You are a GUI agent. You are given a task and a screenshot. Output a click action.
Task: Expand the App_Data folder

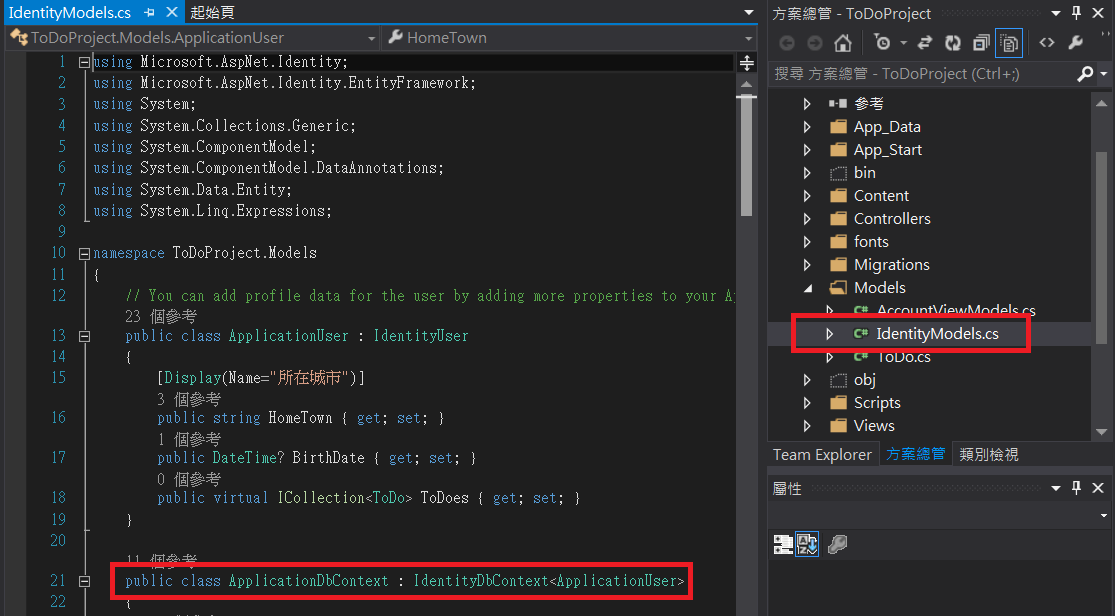click(x=807, y=127)
